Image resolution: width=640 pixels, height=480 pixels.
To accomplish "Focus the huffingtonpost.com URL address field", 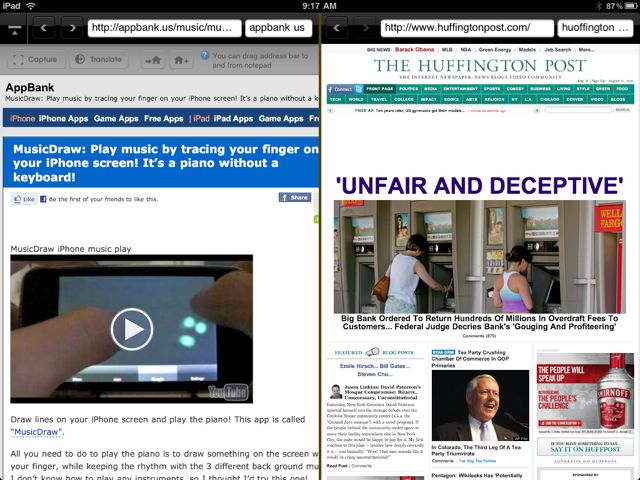I will 467,28.
